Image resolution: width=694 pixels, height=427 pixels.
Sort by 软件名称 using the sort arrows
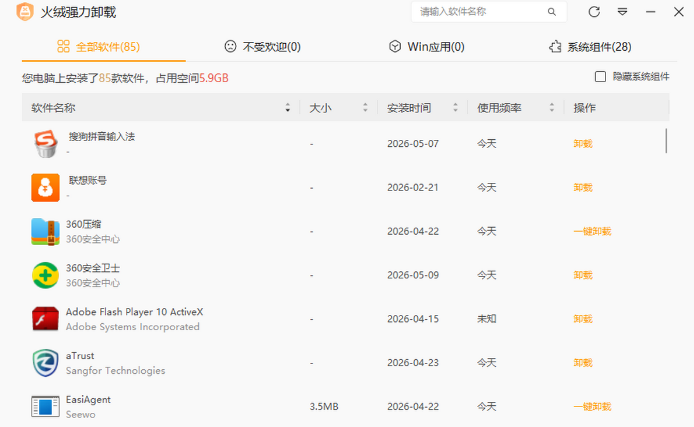(288, 108)
